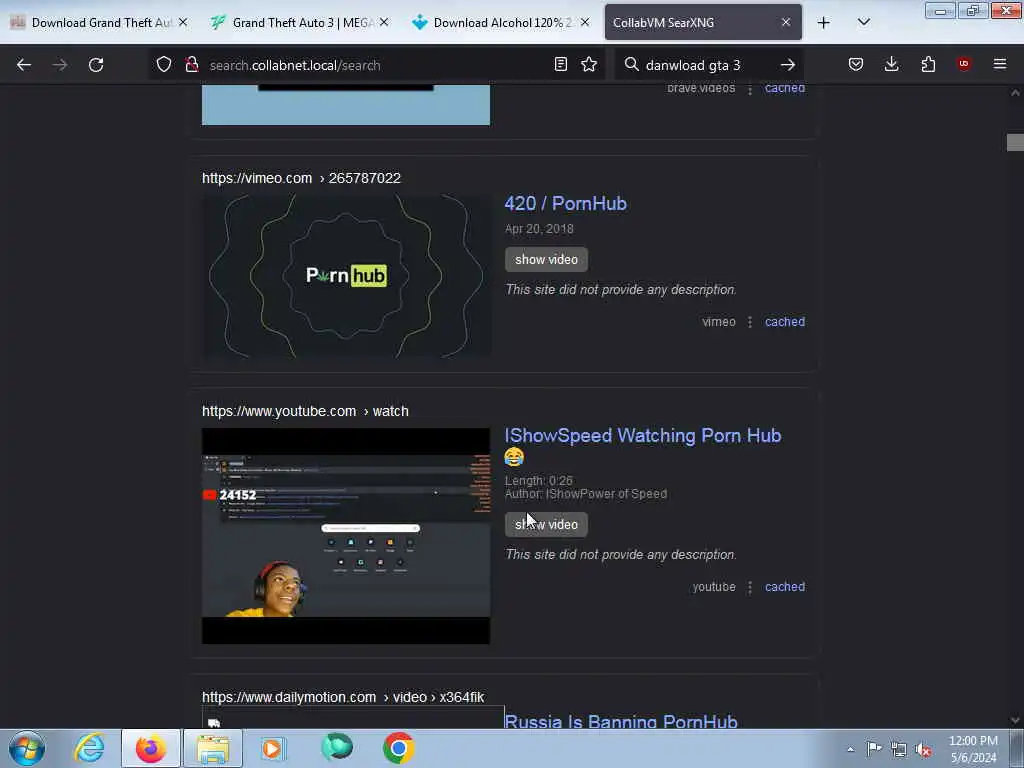Open the brave.videos result's three-dot options

click(x=750, y=89)
